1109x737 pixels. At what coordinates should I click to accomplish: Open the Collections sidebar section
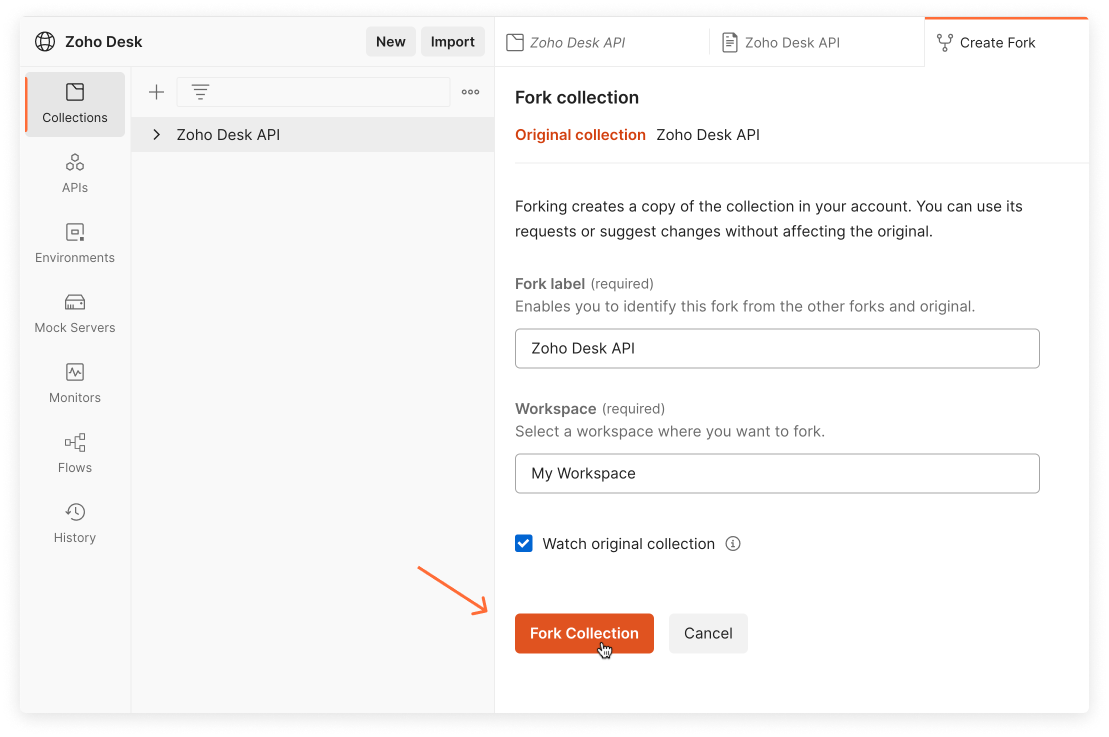click(75, 104)
